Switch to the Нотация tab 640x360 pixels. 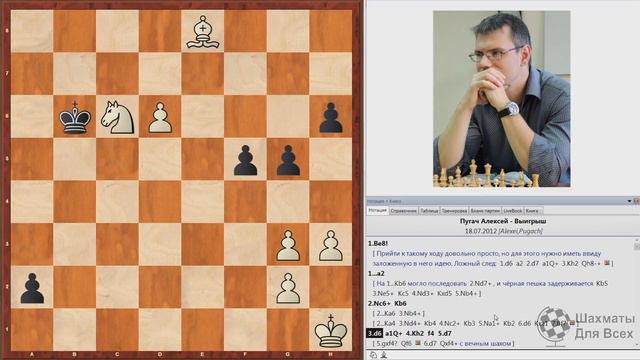tap(378, 211)
